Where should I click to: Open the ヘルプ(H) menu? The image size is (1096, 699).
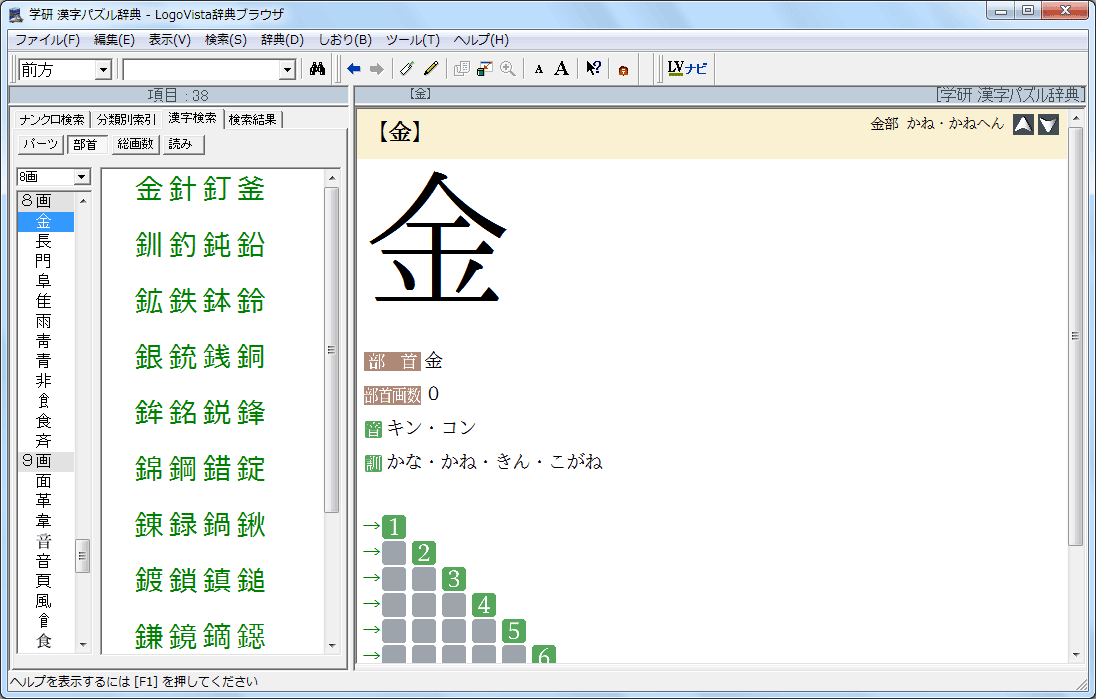[x=481, y=40]
